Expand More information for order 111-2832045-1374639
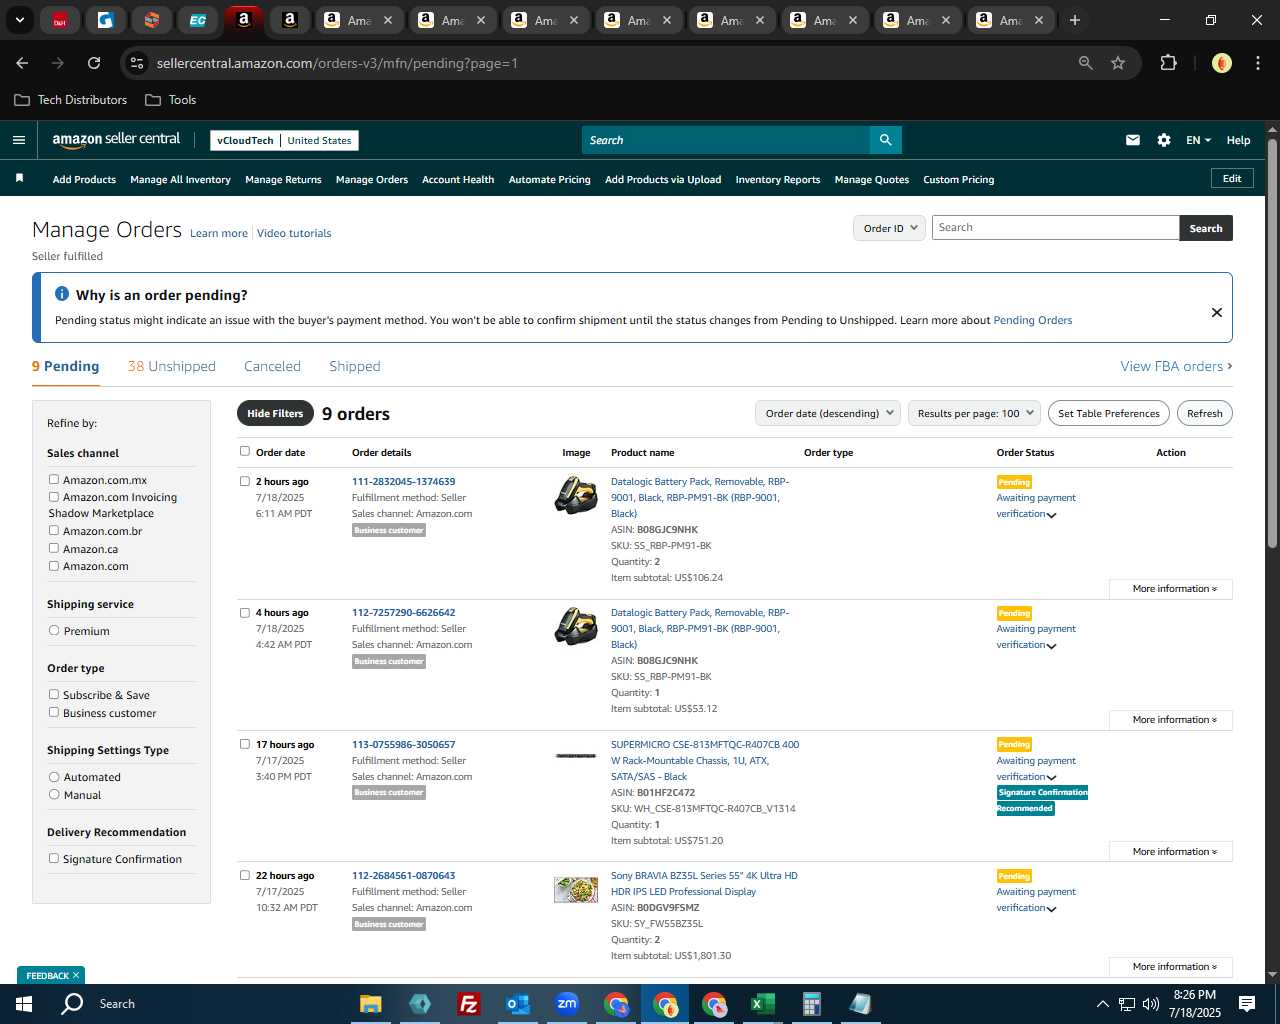The image size is (1280, 1024). [x=1171, y=589]
